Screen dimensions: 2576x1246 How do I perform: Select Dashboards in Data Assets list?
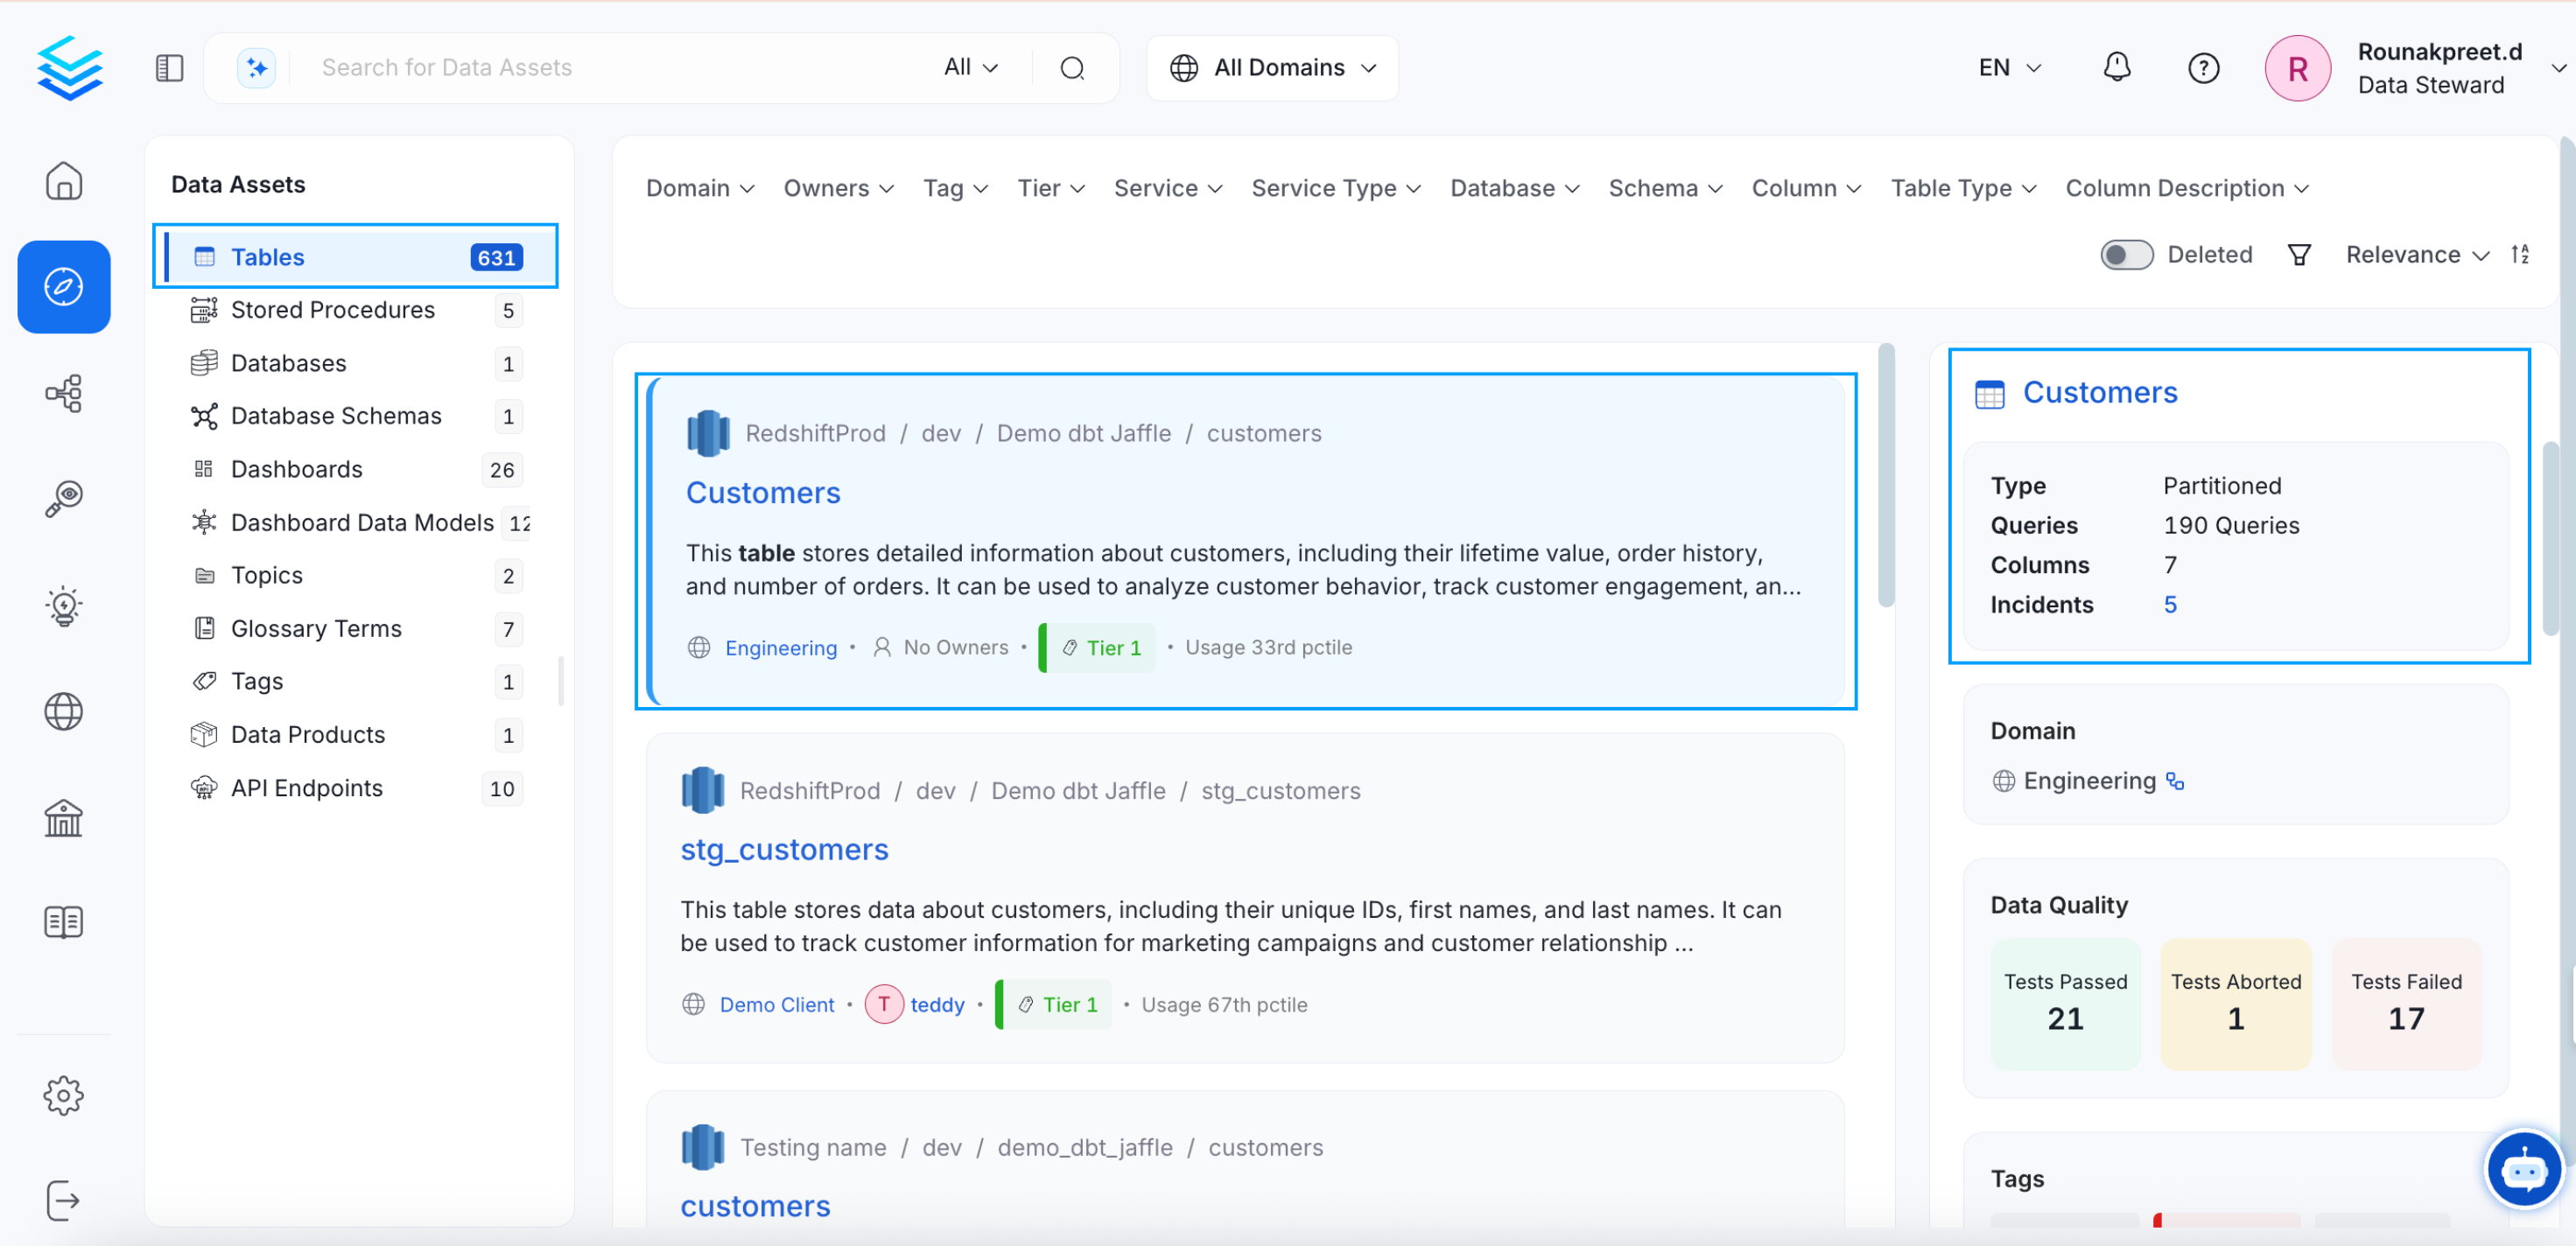297,469
